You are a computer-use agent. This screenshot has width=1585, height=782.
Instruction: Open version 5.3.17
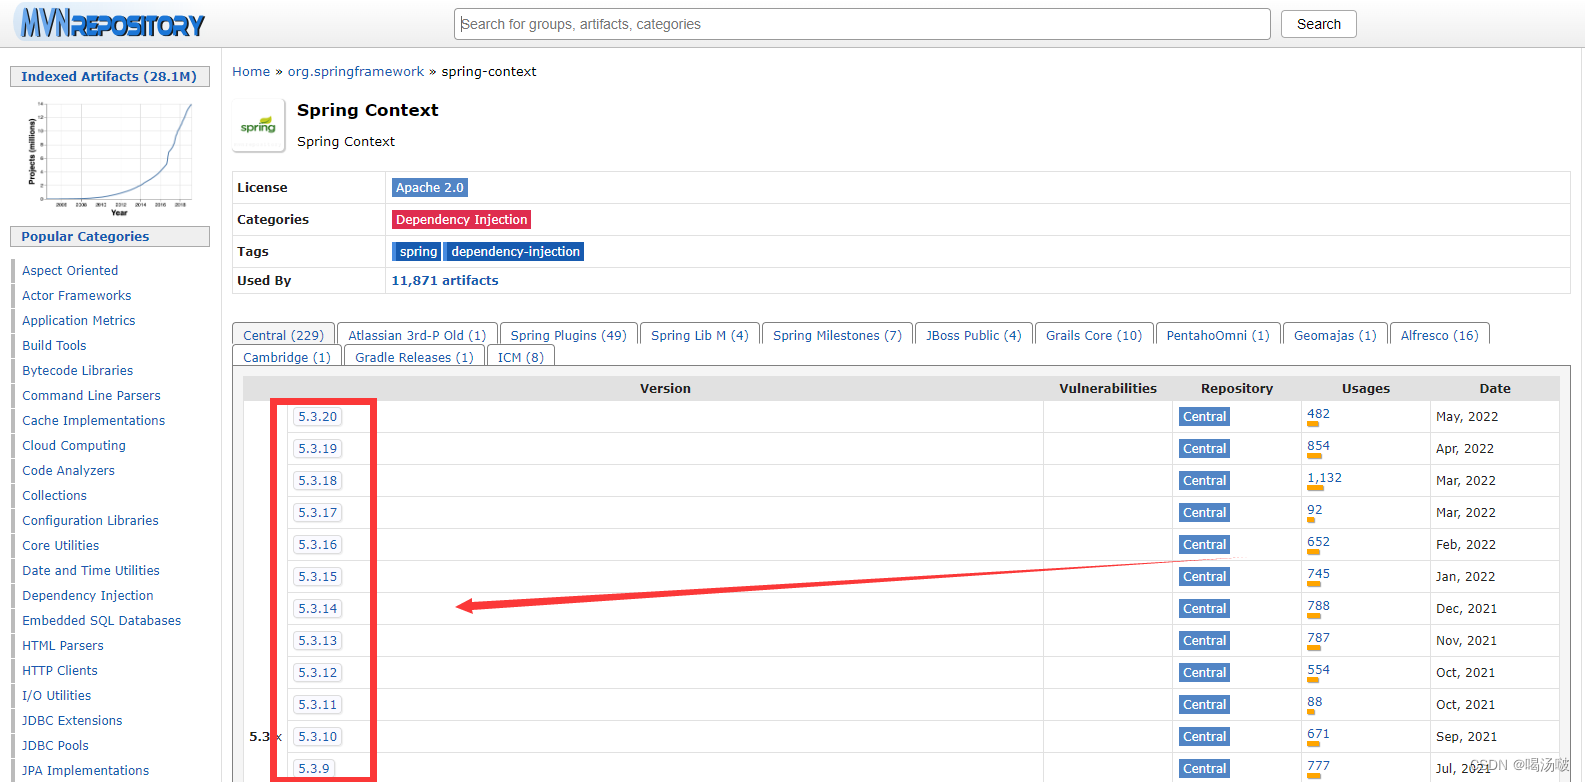(x=317, y=513)
